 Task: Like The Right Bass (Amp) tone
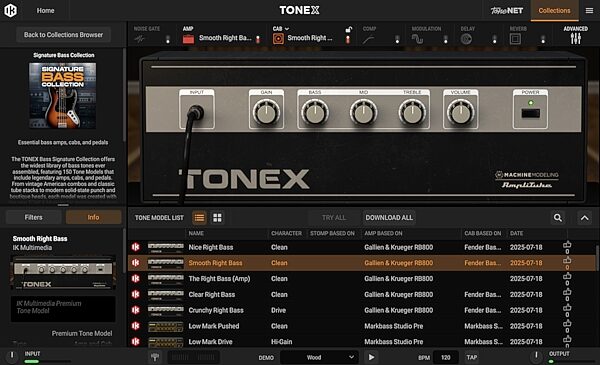[567, 276]
